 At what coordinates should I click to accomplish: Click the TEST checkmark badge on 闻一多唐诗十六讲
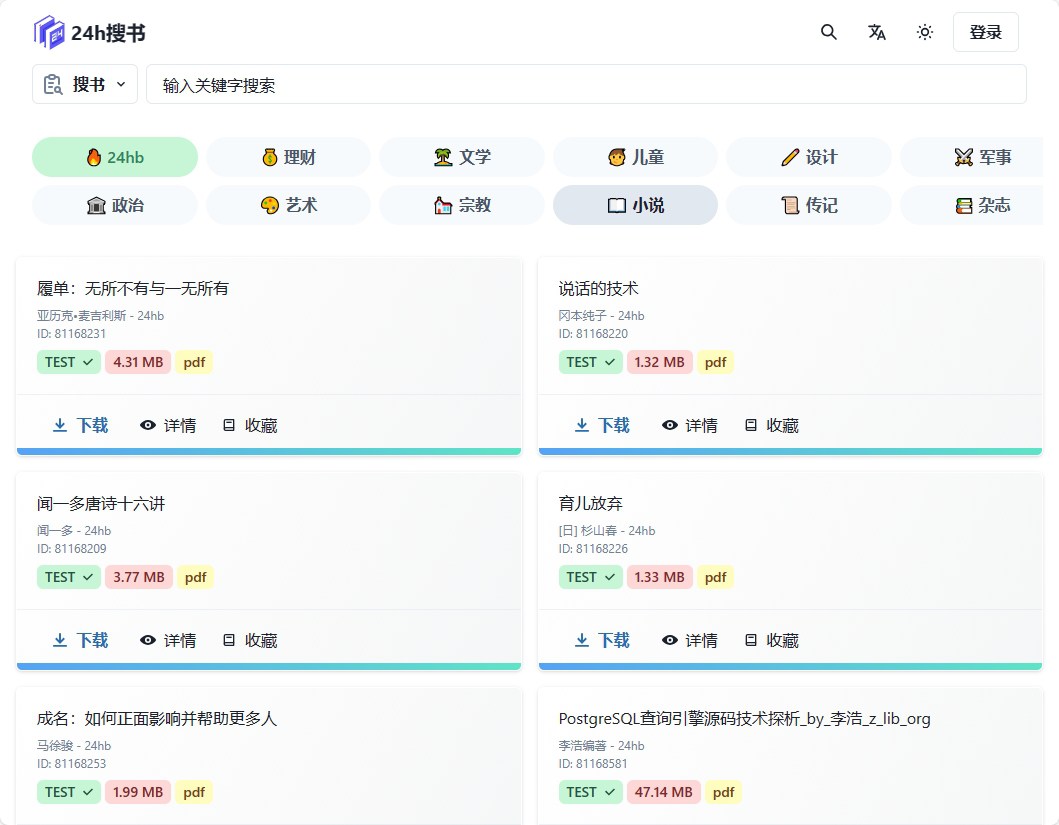click(68, 577)
